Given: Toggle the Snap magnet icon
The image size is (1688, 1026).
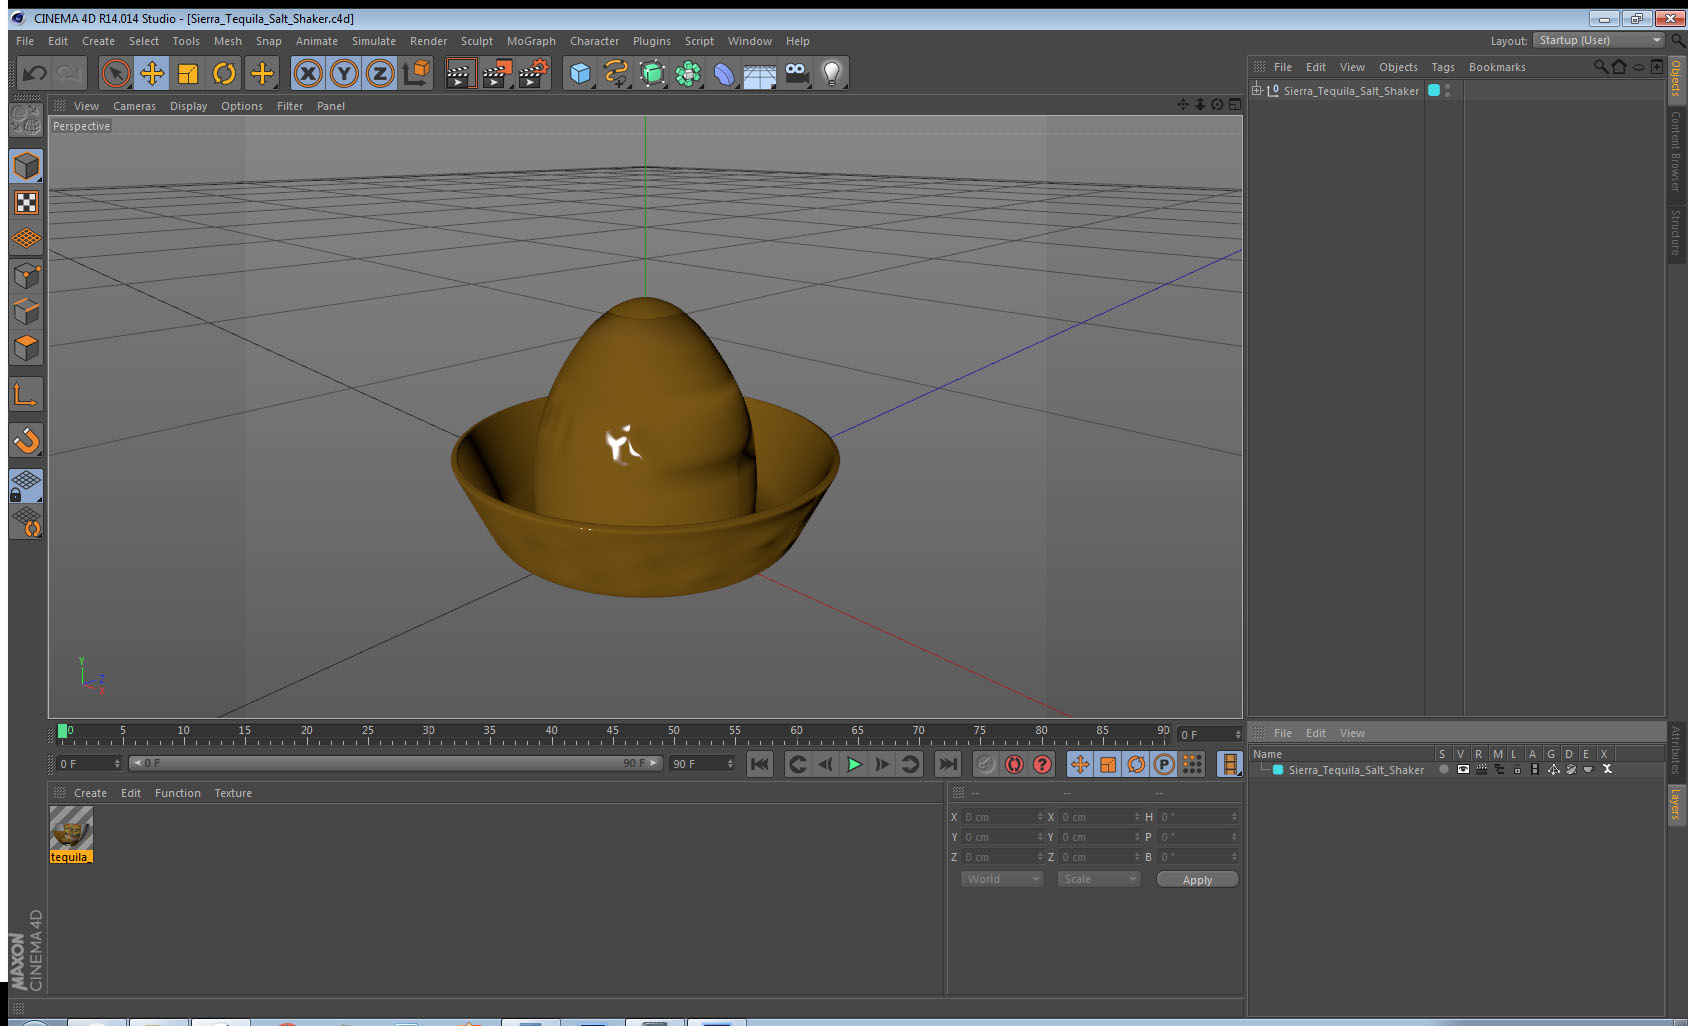Looking at the screenshot, I should (26, 440).
